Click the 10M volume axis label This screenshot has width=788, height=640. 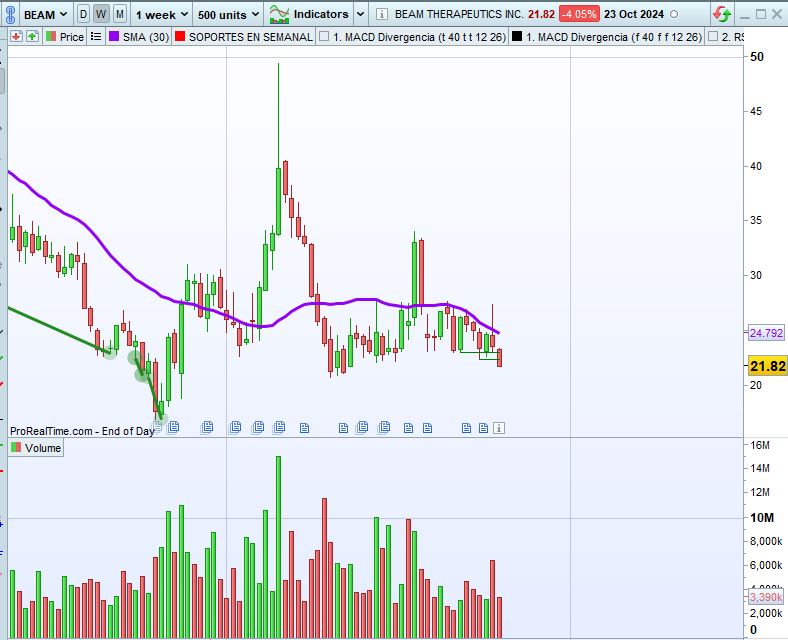(762, 518)
